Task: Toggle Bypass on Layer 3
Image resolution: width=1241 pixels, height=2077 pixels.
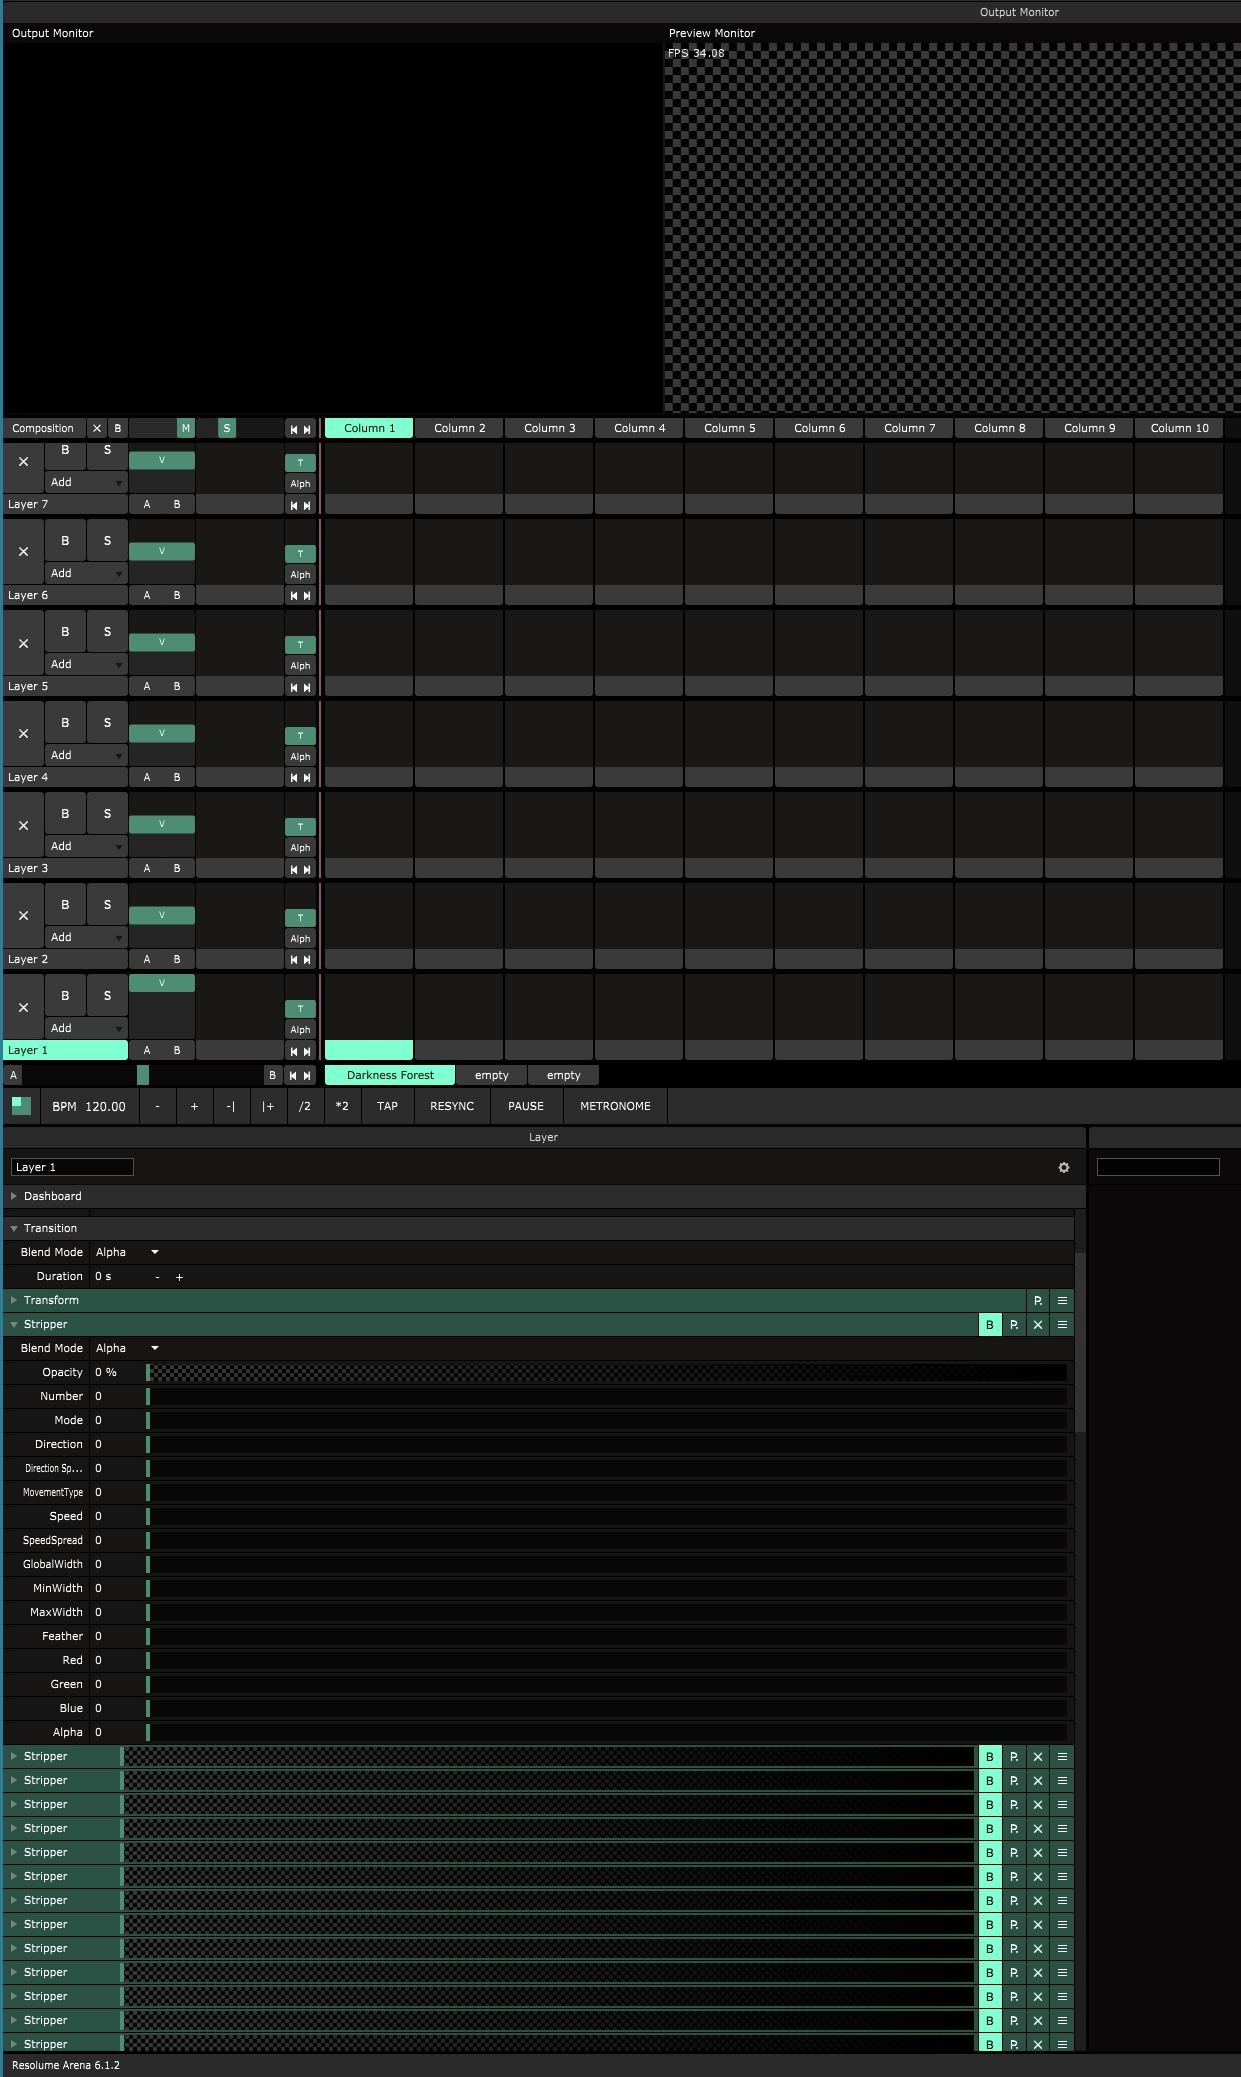Action: (65, 814)
